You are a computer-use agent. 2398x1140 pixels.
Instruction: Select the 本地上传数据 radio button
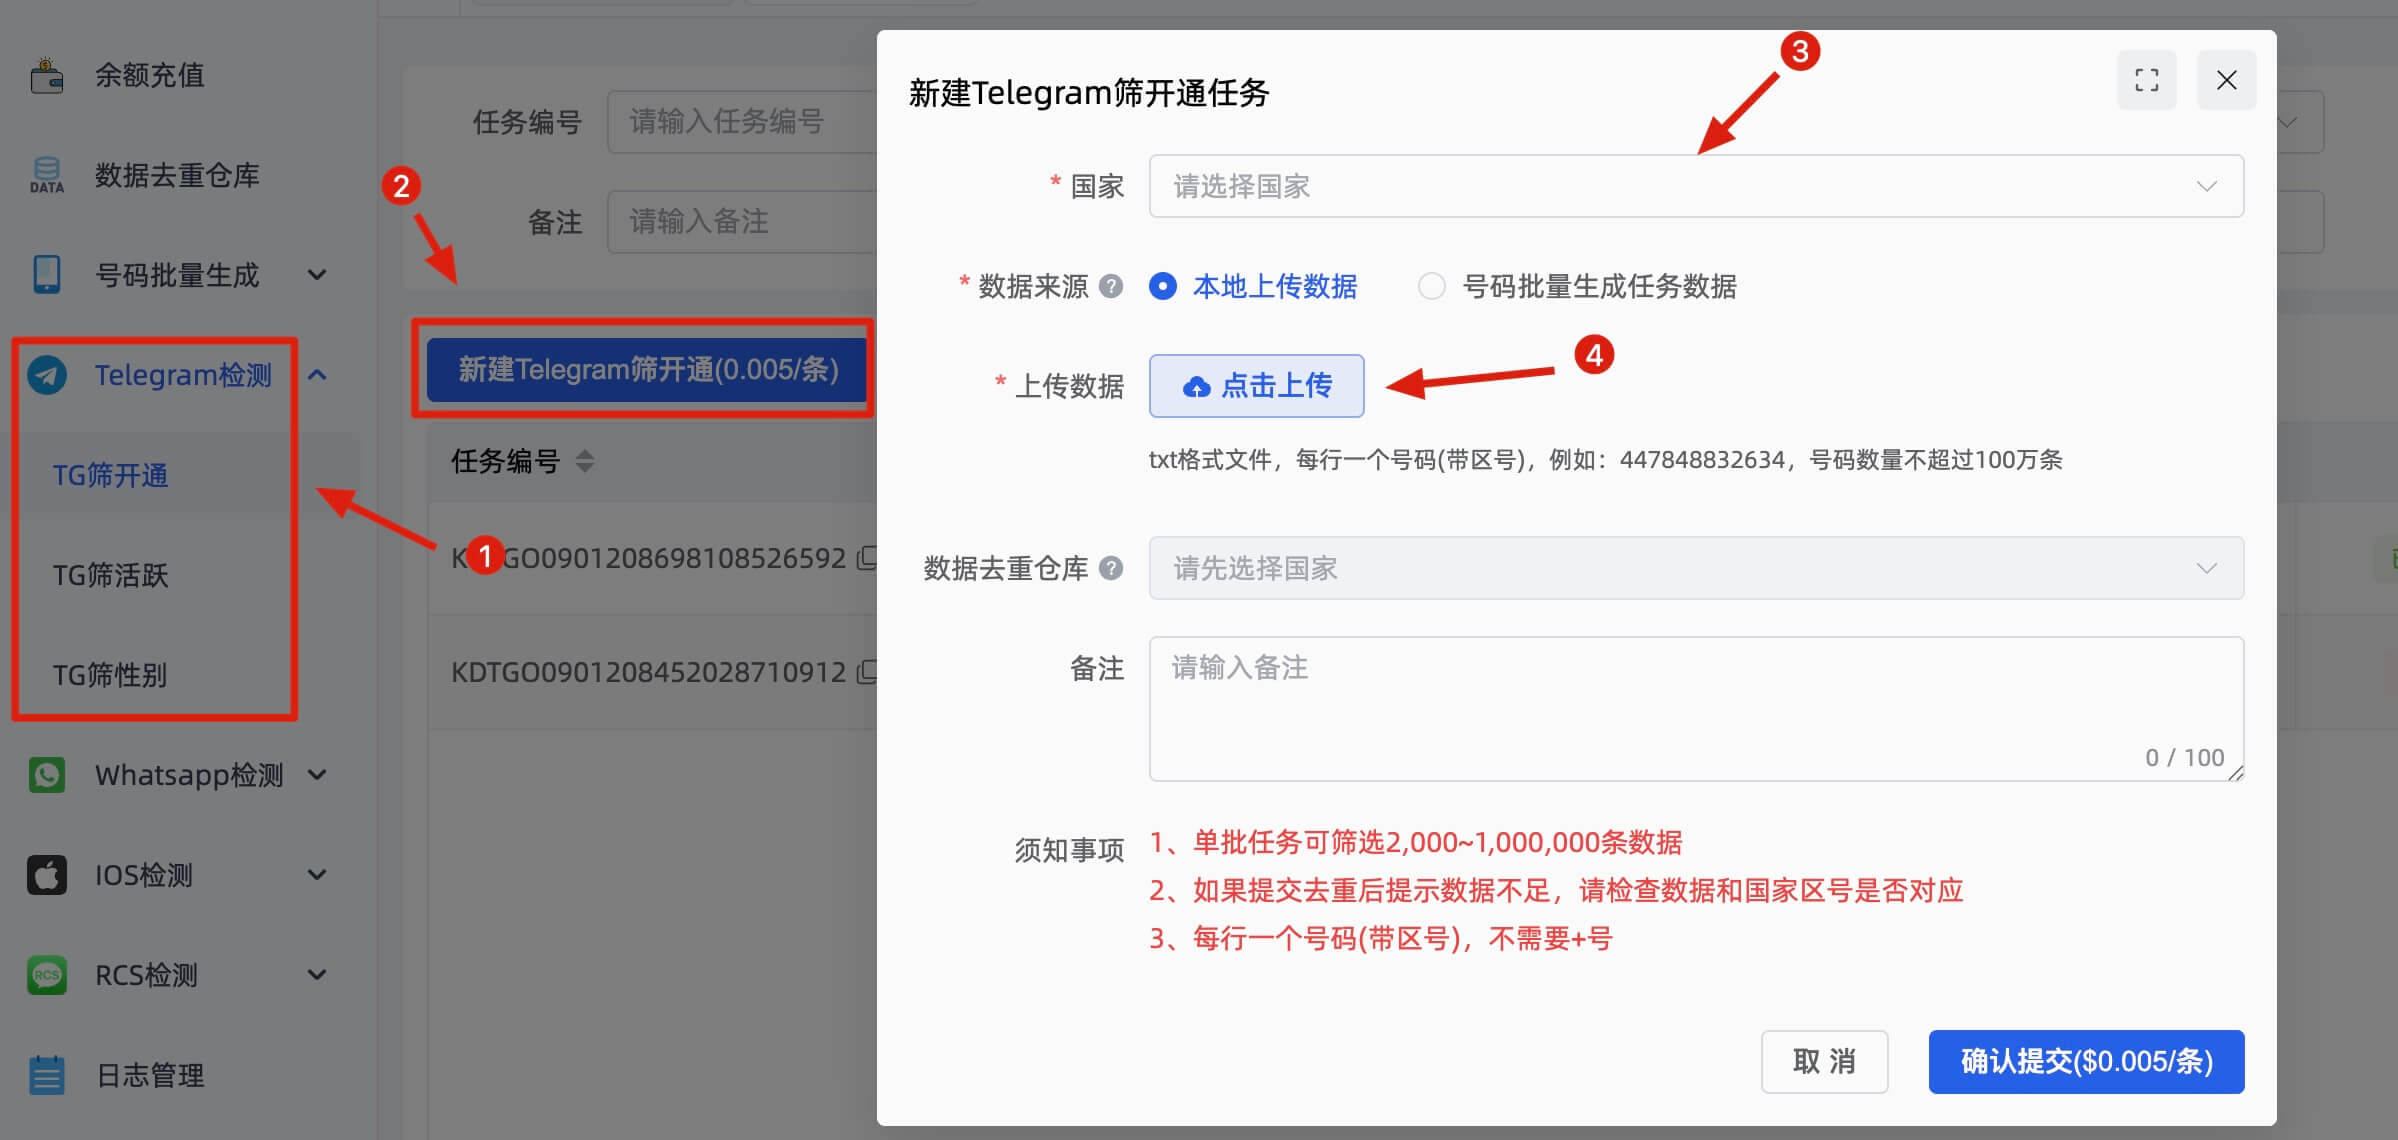point(1162,287)
